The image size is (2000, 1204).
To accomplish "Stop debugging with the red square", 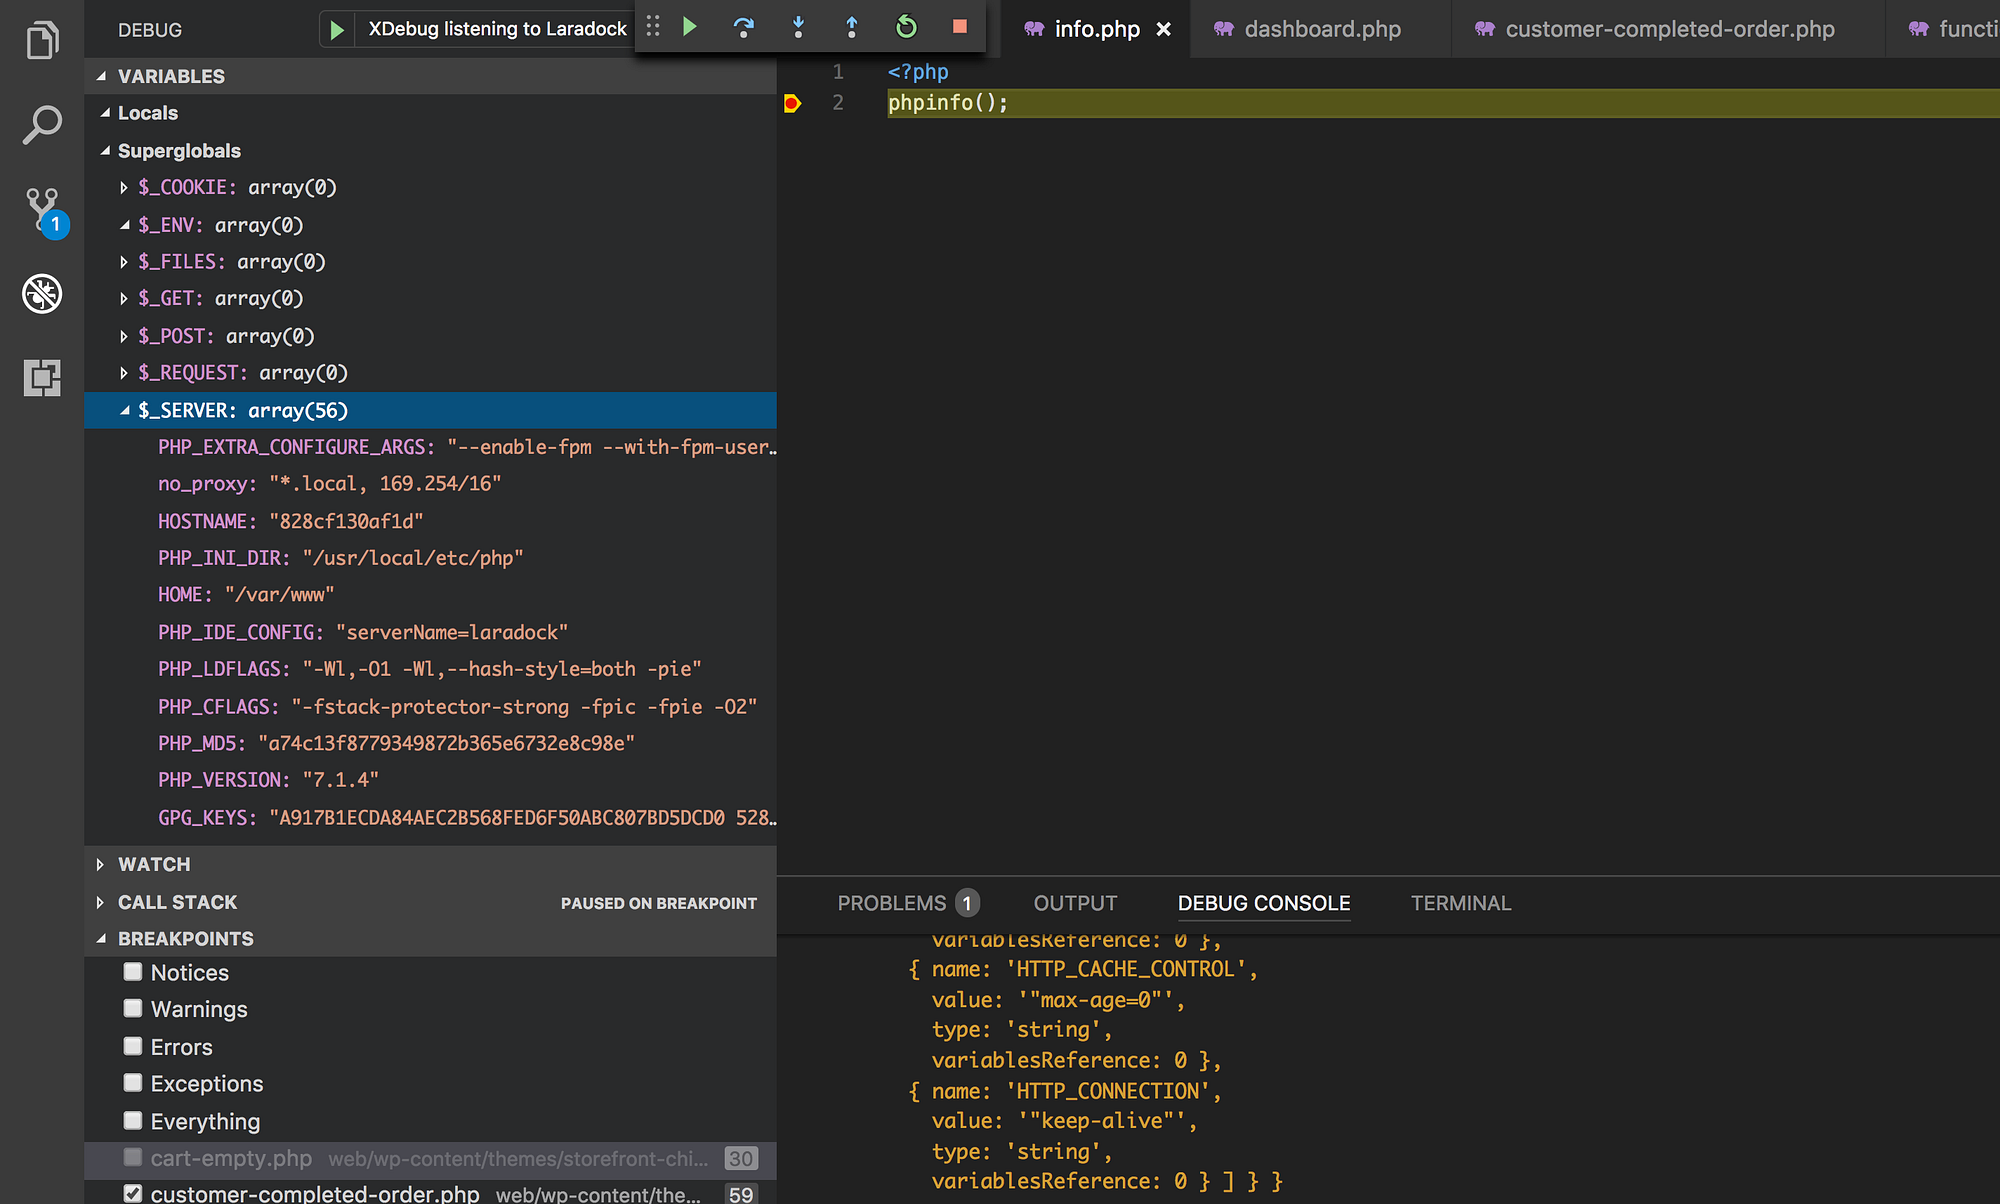I will pyautogui.click(x=958, y=28).
